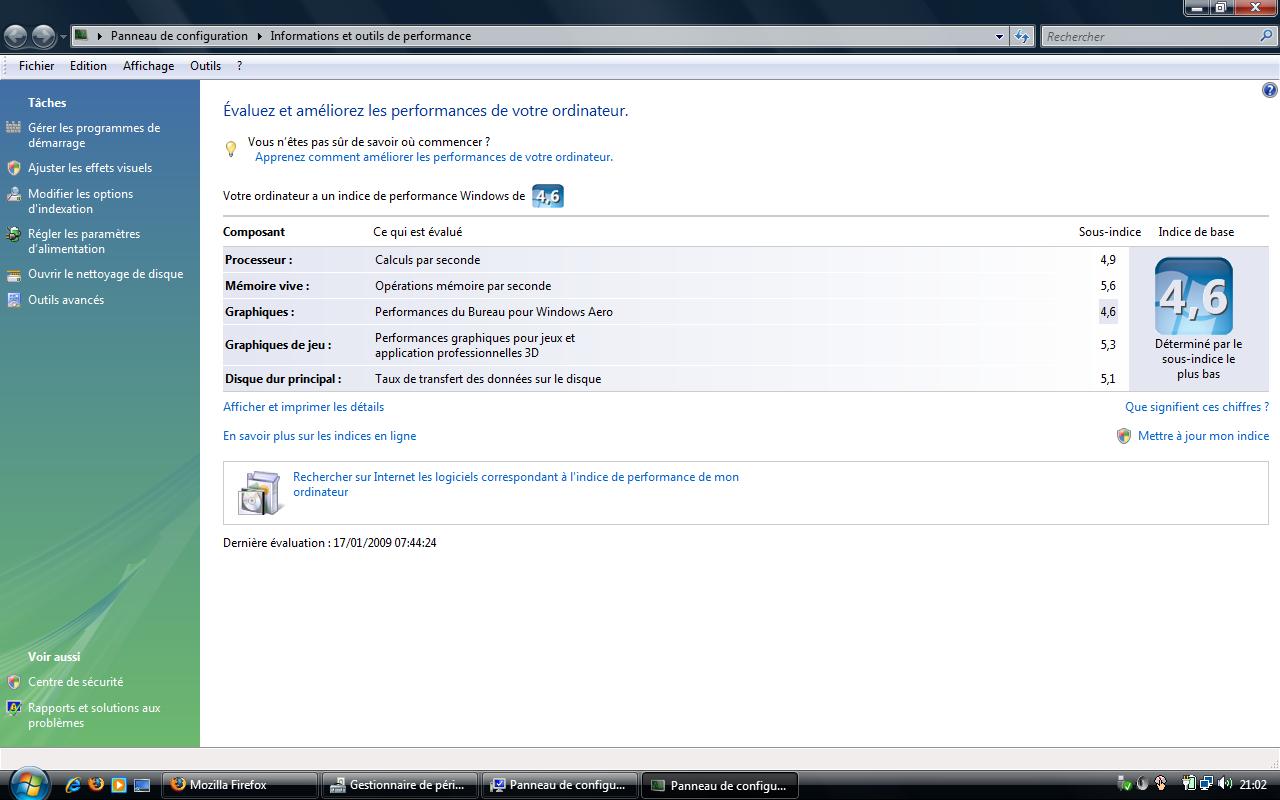The image size is (1280, 800).
Task: Click the software box icon near Rechercher sur Internet
Action: pyautogui.click(x=260, y=492)
